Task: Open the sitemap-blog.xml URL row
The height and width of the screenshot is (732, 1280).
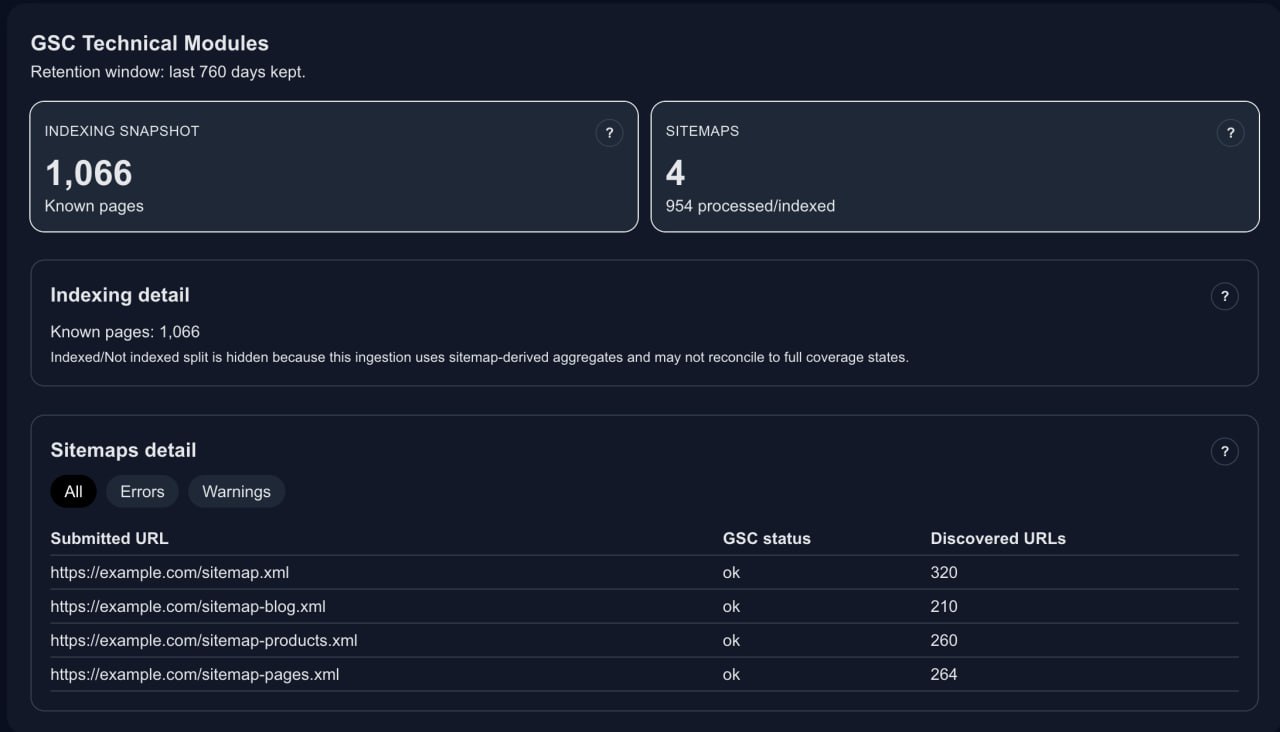Action: click(188, 607)
